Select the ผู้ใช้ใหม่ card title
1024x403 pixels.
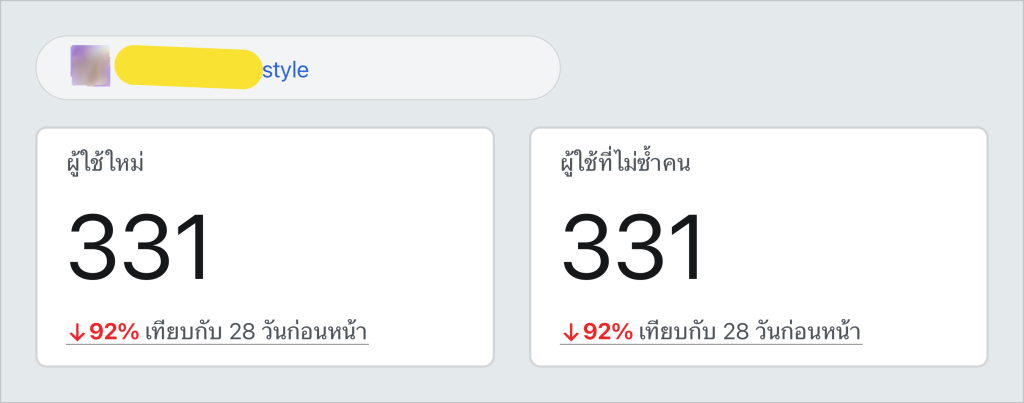(105, 163)
